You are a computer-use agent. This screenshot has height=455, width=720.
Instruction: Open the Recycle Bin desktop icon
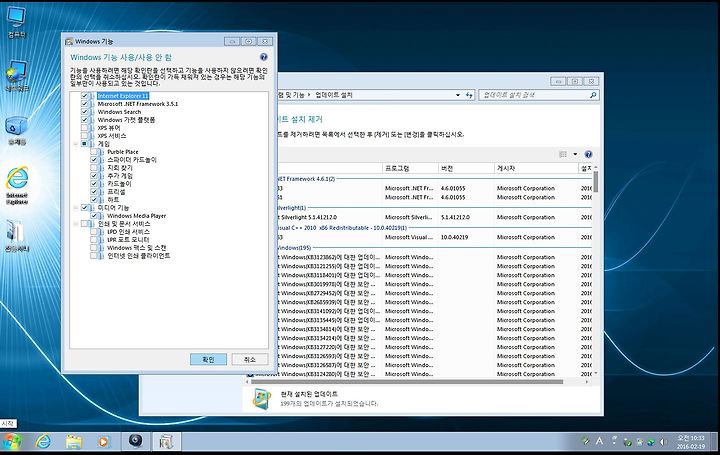17,130
